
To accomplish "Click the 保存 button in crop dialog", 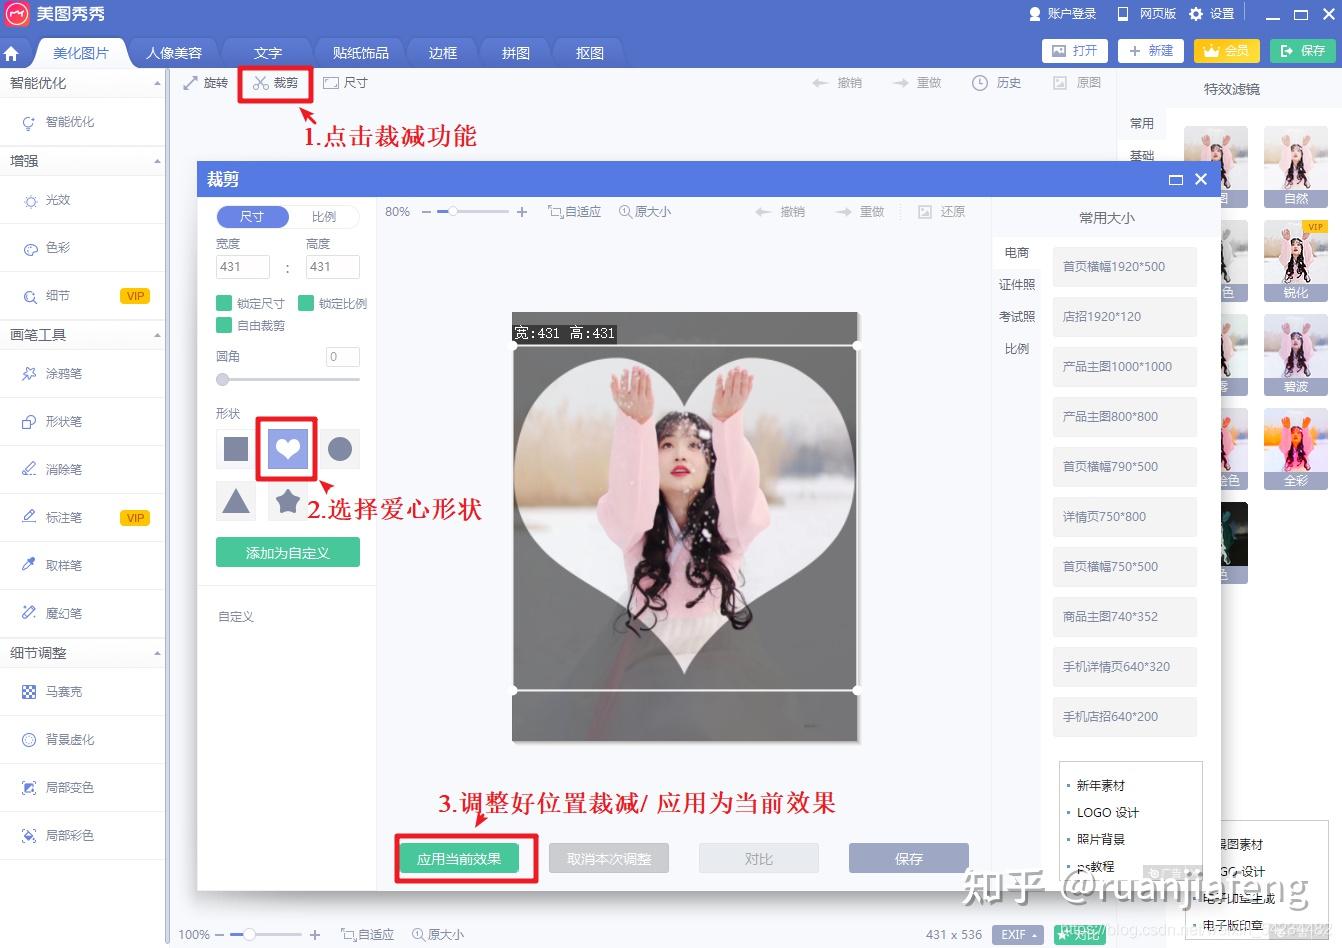I will tap(909, 859).
